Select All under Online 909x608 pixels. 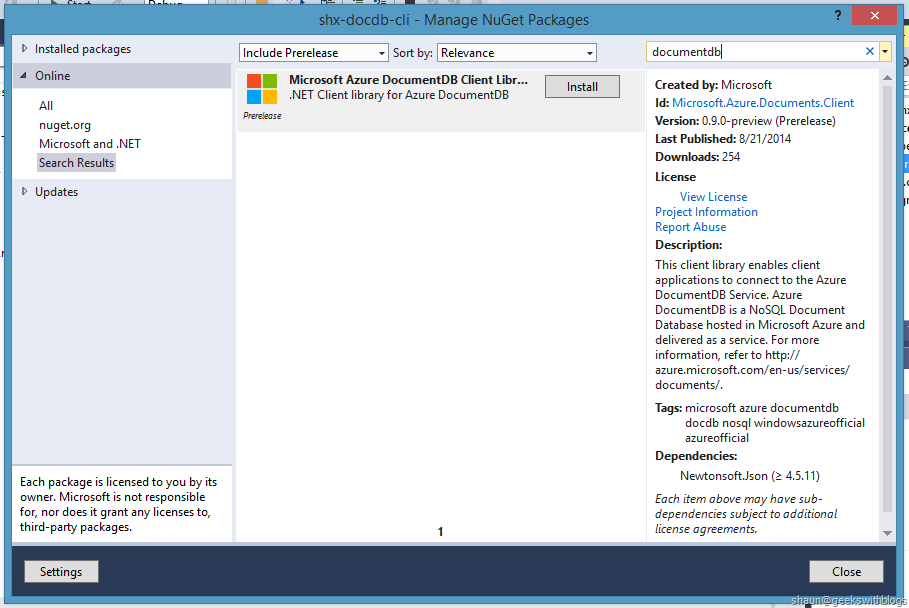(46, 105)
